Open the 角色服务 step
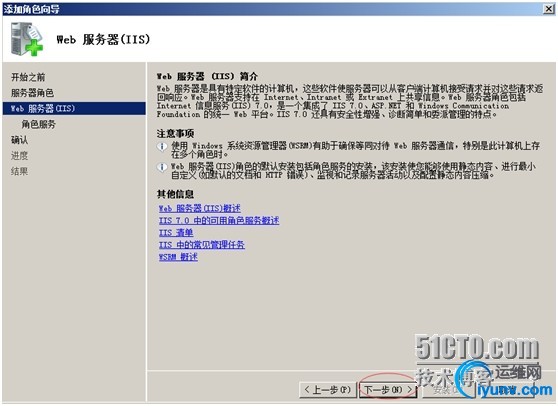This screenshot has height=406, width=558. click(x=39, y=124)
